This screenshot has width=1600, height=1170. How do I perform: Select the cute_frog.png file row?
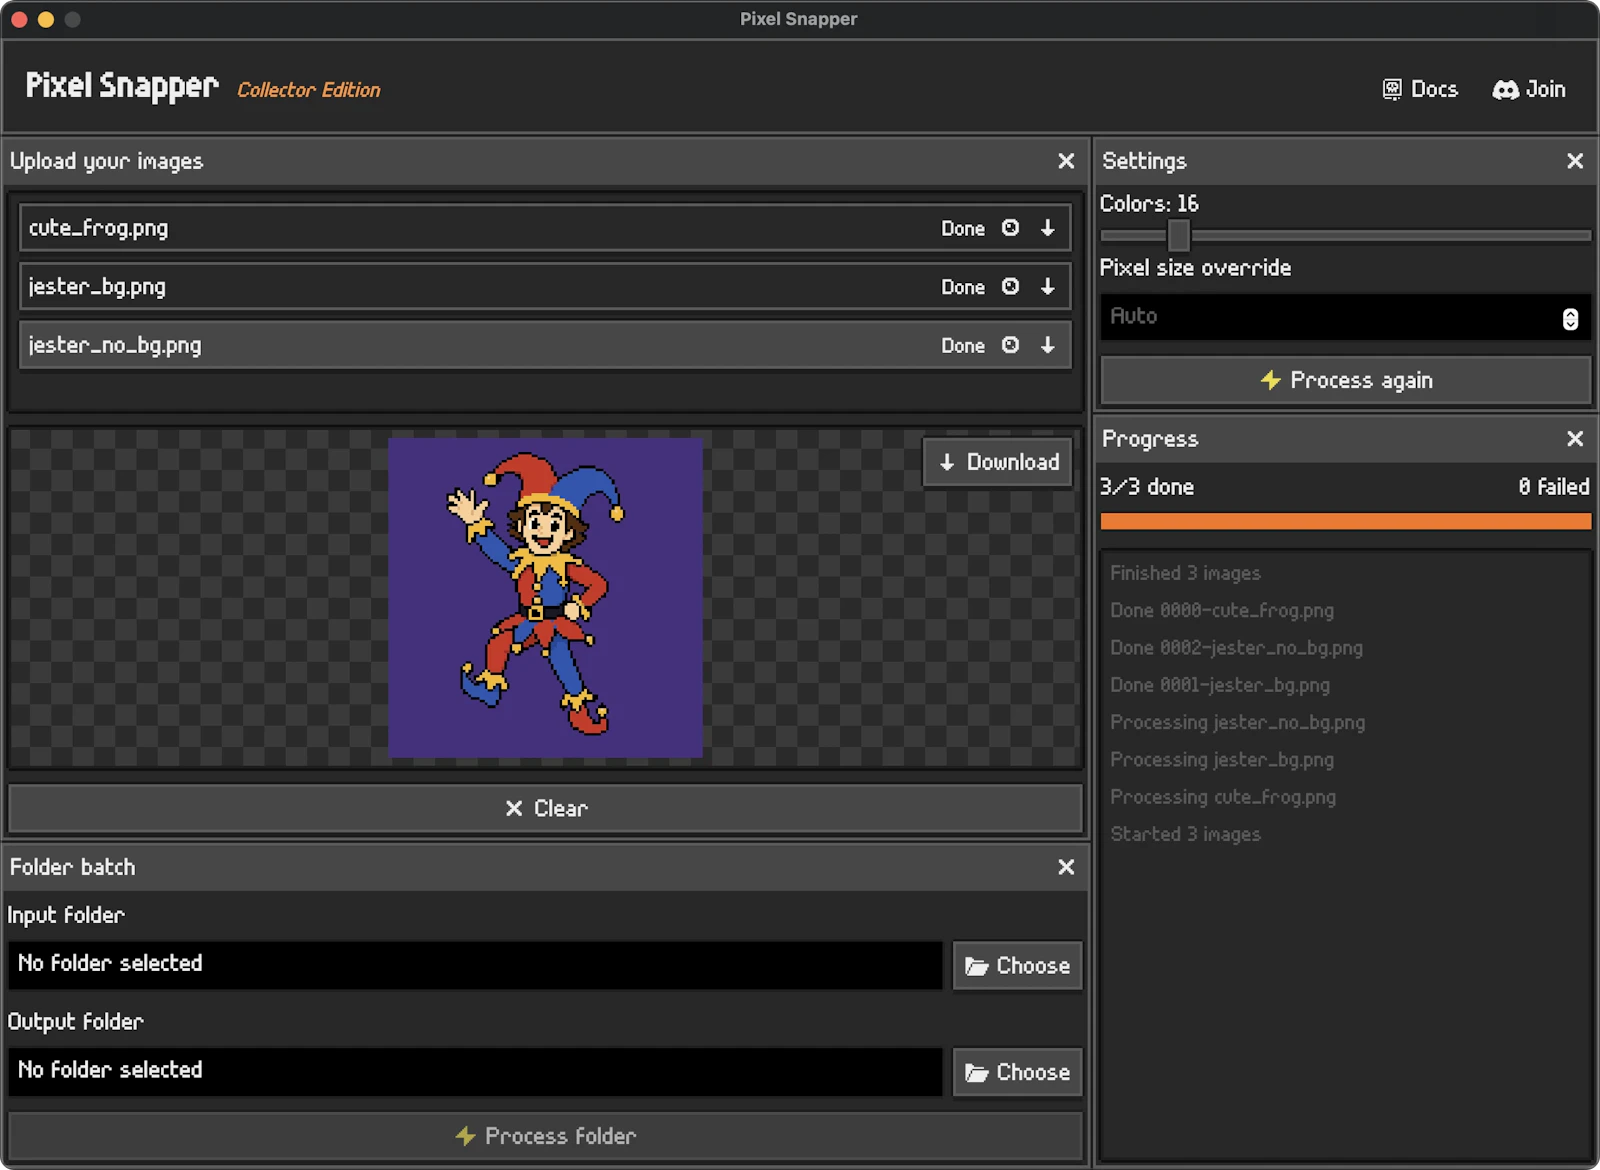[545, 228]
